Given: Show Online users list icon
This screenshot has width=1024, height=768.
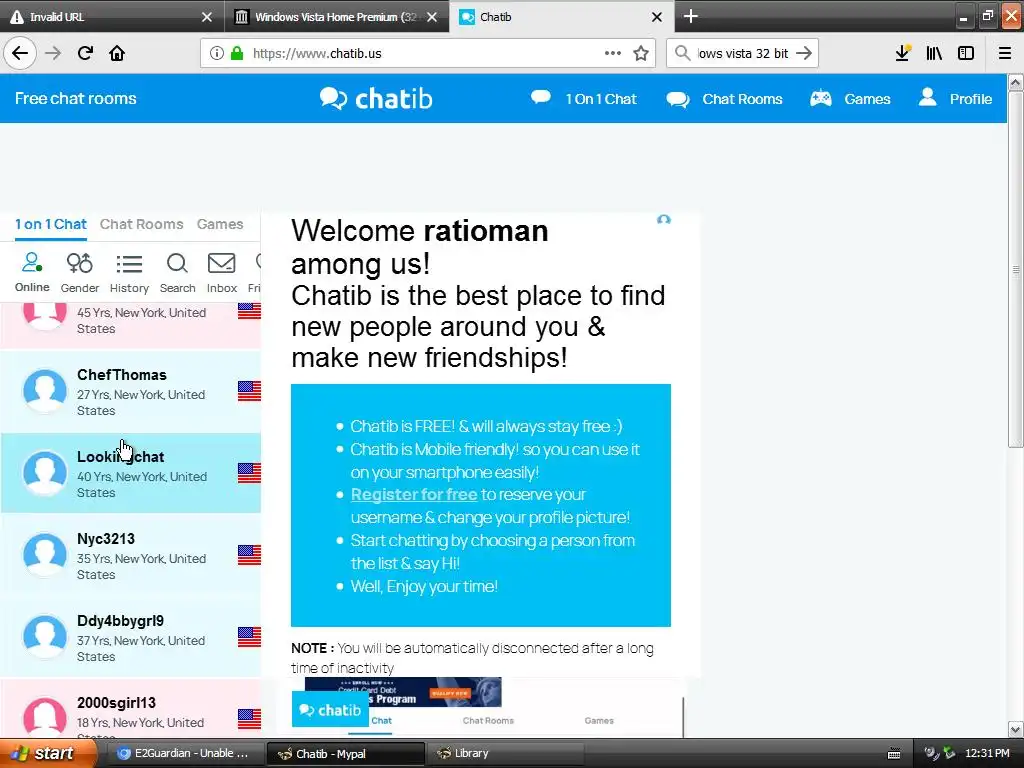Looking at the screenshot, I should pyautogui.click(x=32, y=272).
